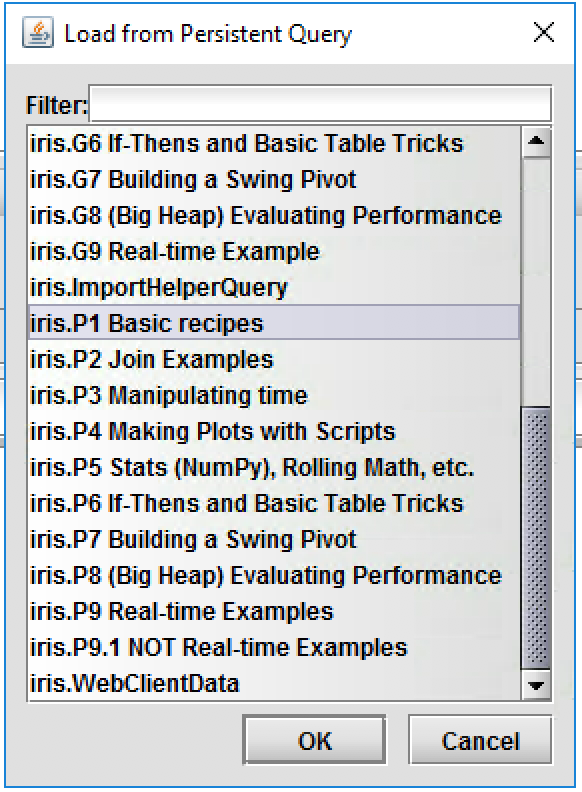This screenshot has height=792, width=582.
Task: Choose iris.WebClientData query
Action: 274,683
